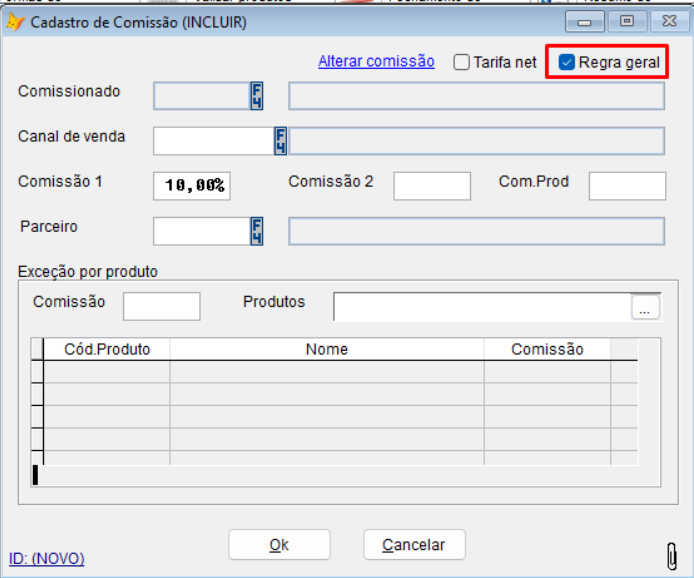Click the paperclip attachment icon

coord(671,556)
